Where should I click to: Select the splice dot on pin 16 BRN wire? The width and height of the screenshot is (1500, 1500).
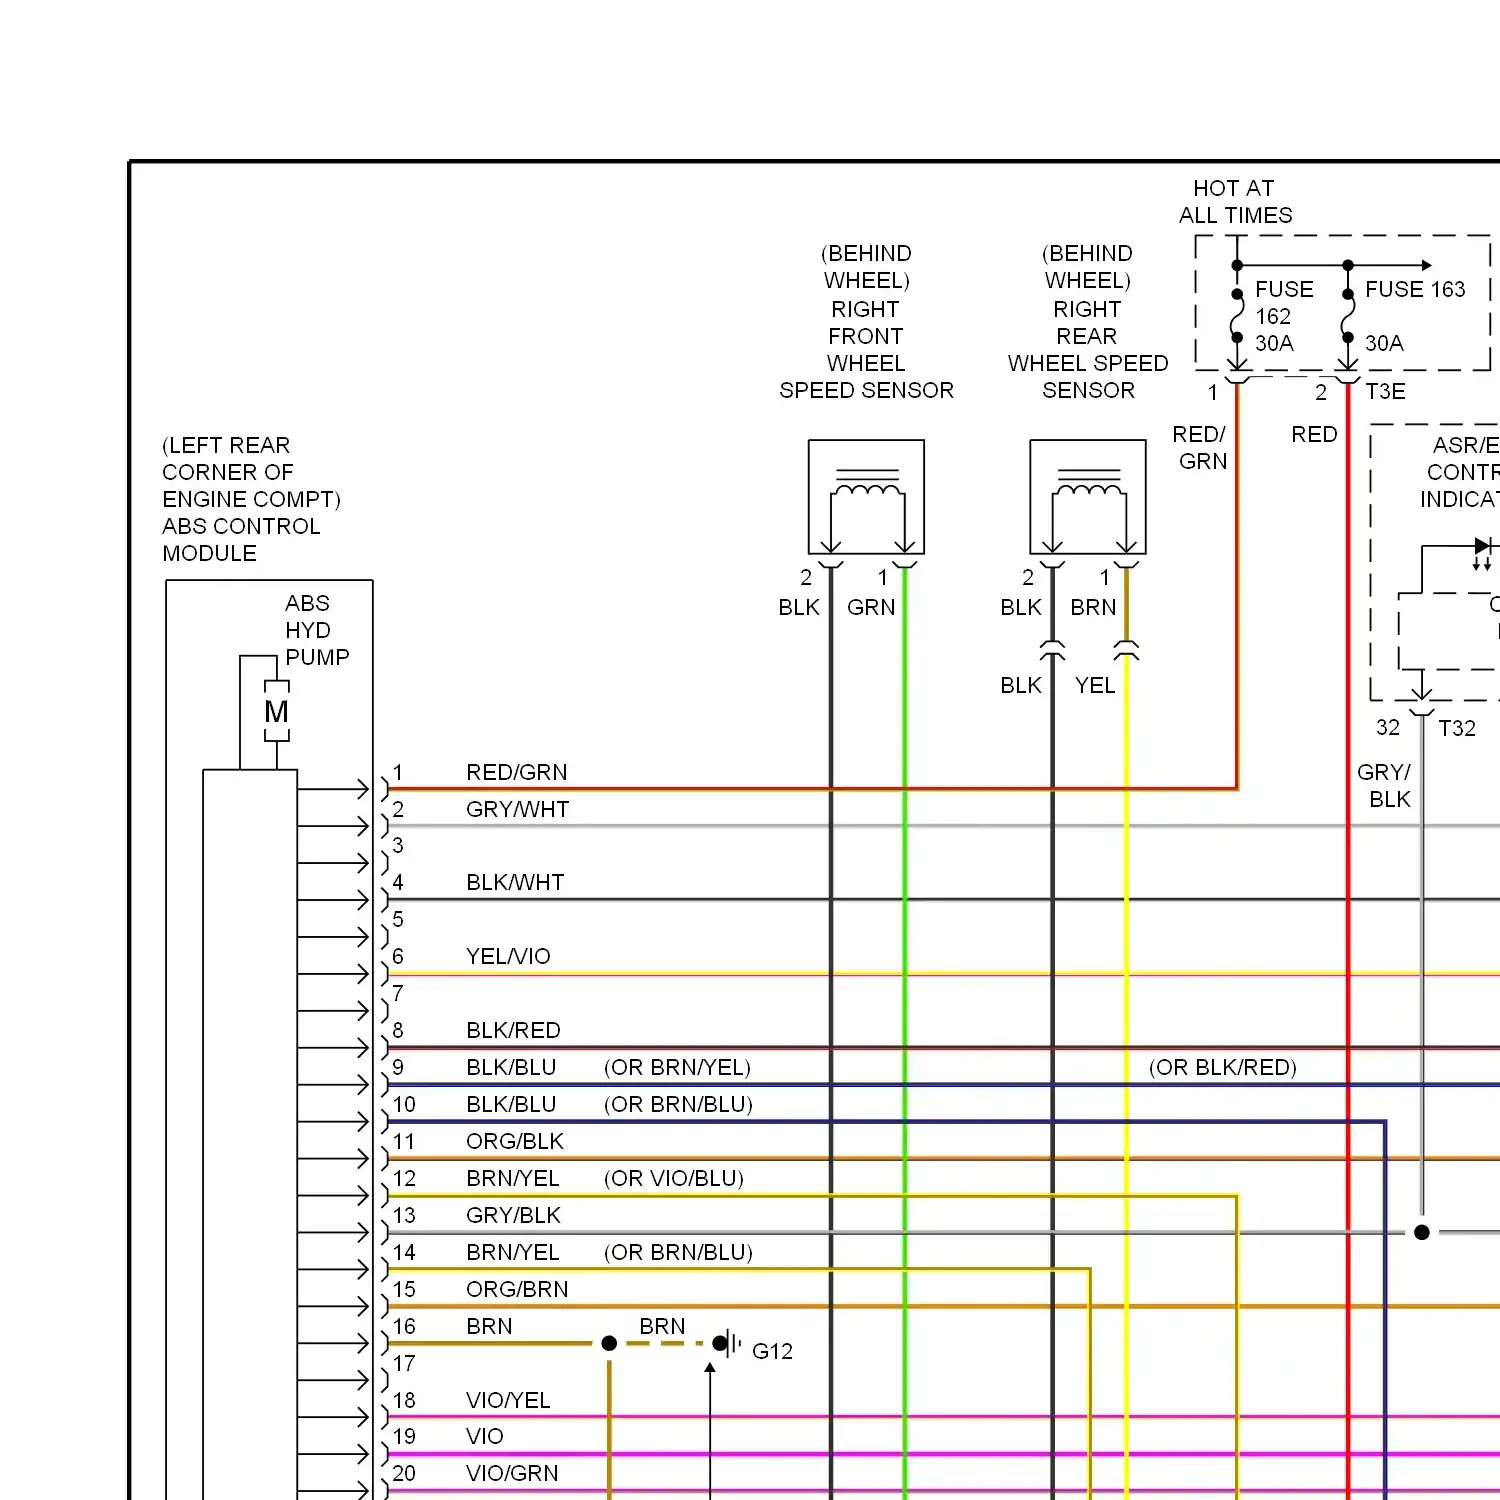click(x=609, y=1343)
